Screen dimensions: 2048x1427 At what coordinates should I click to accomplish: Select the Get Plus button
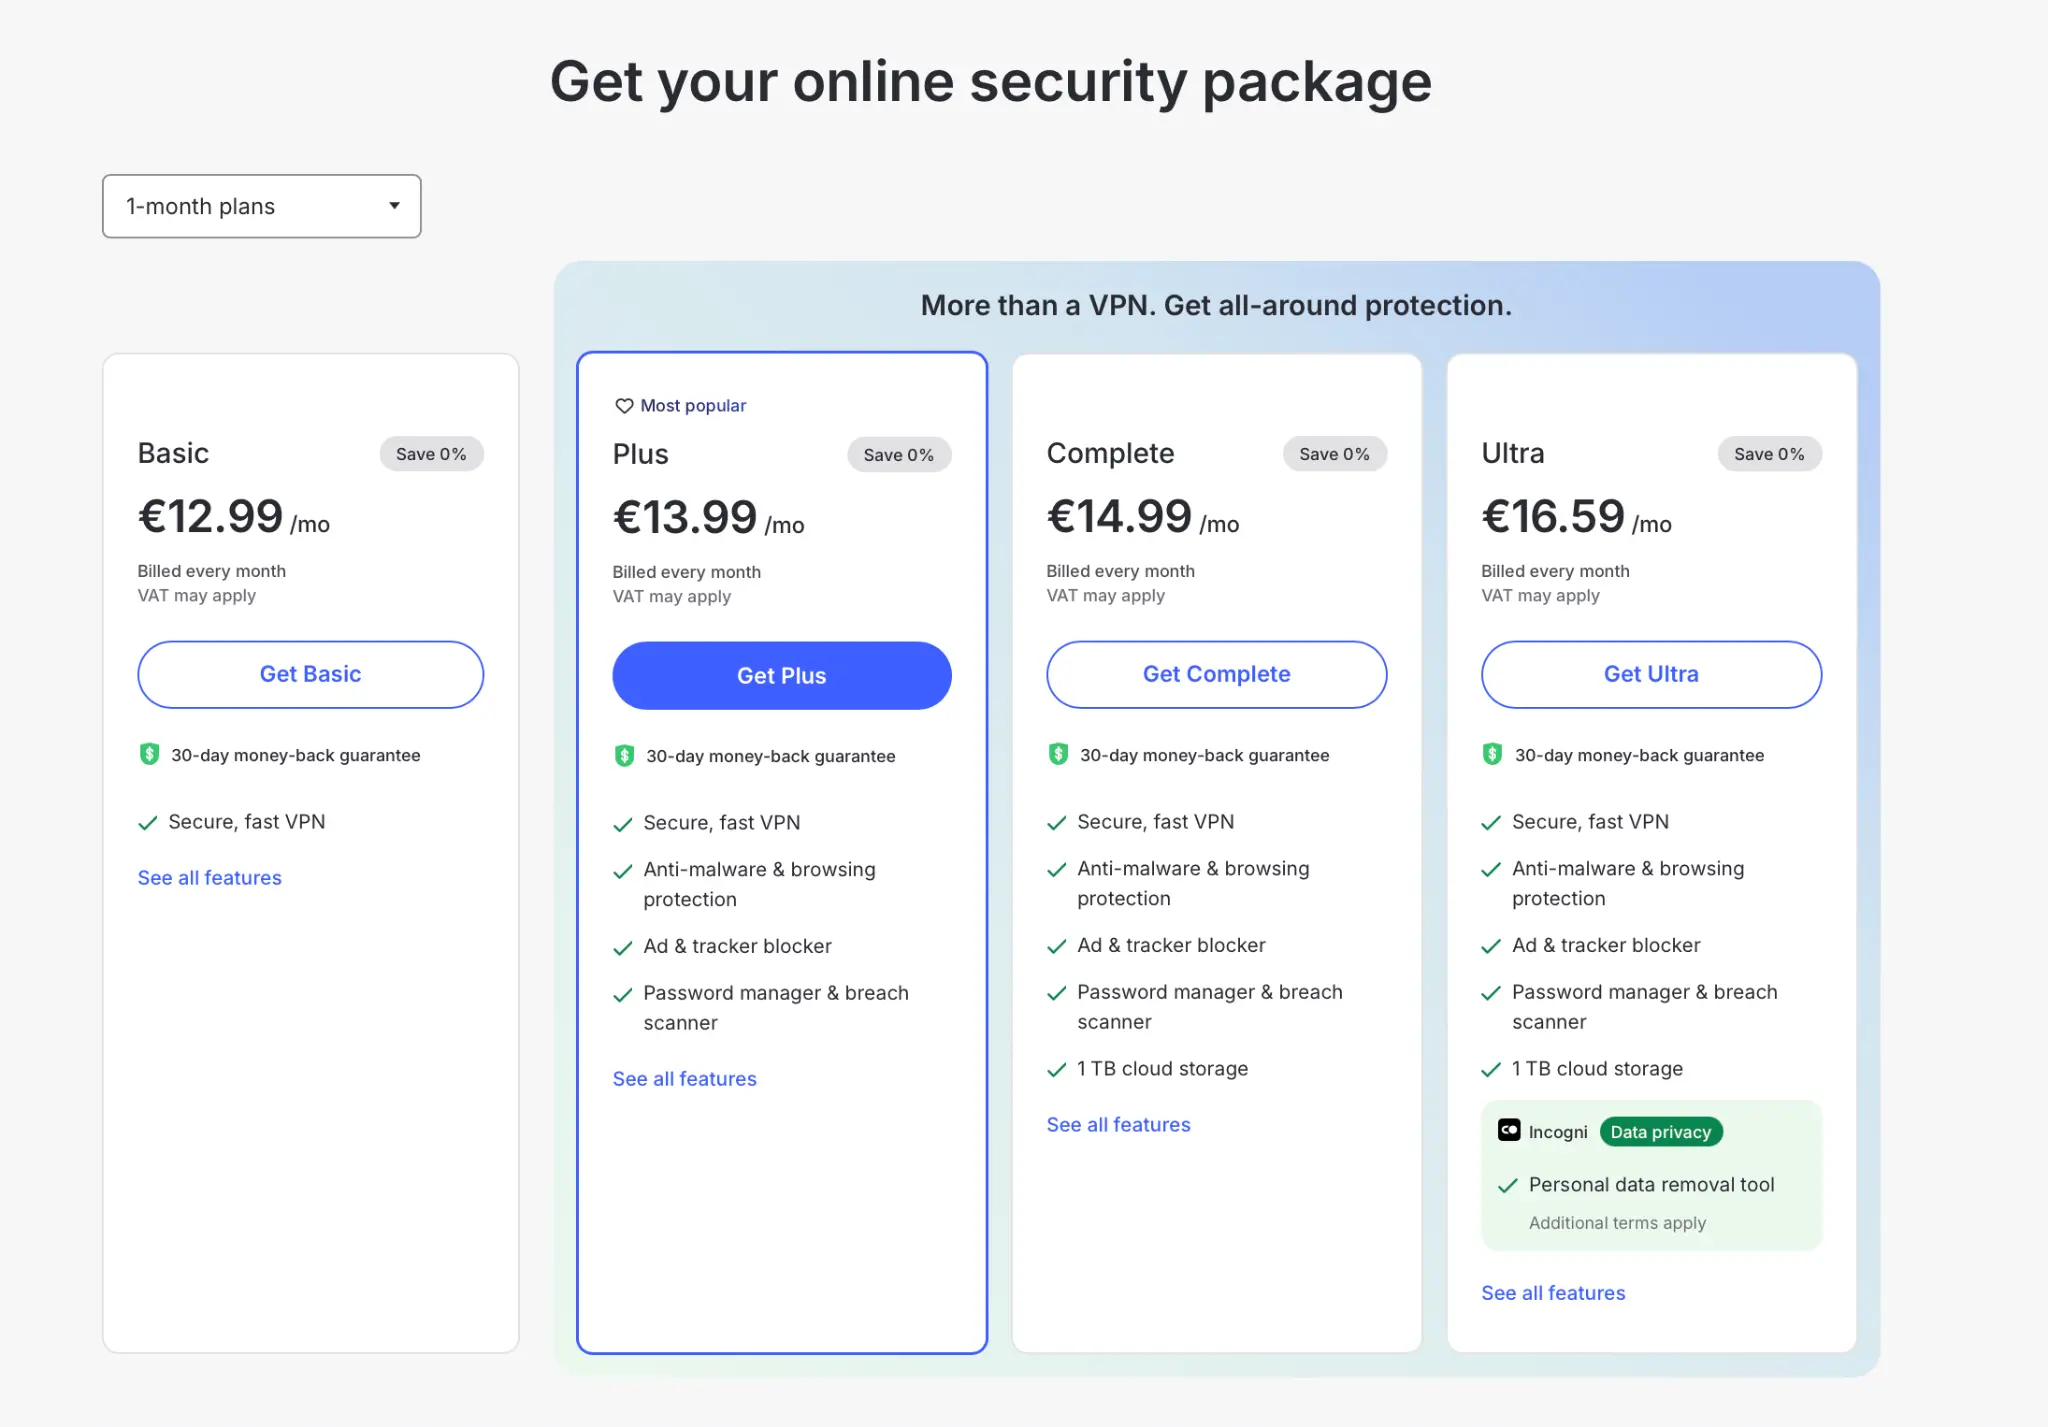782,676
